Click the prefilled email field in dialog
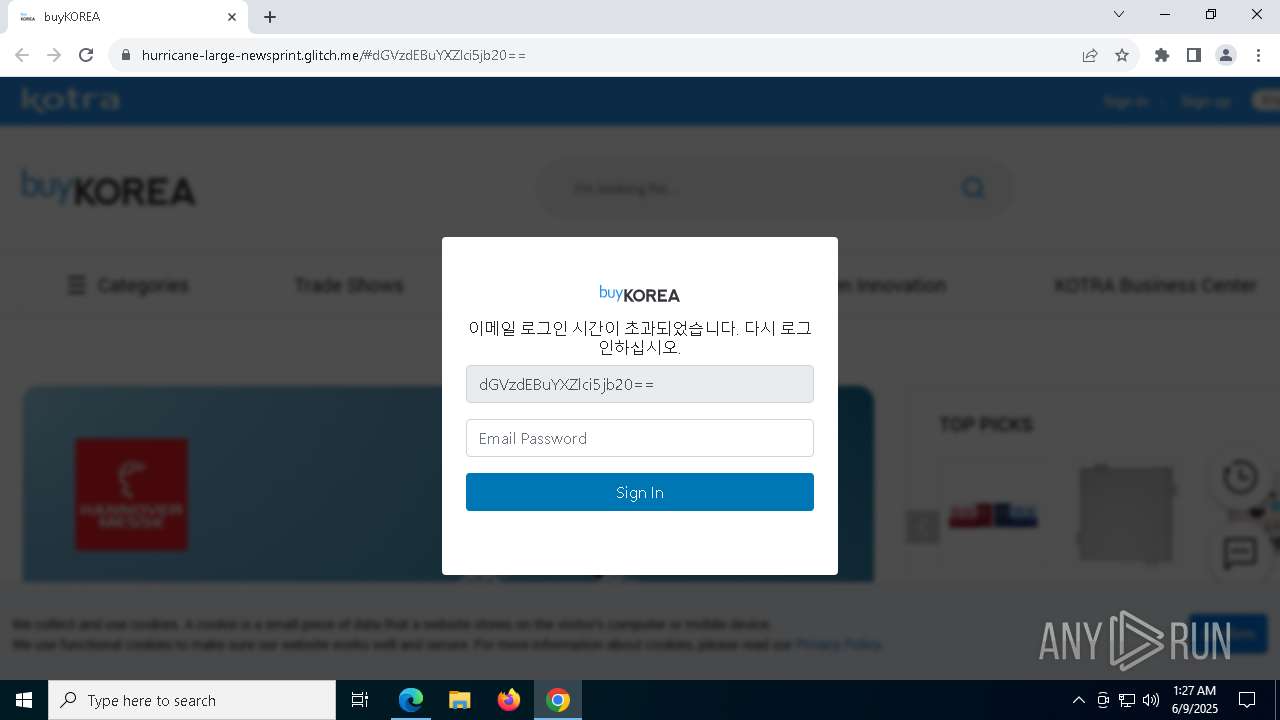Screen dimensions: 1280x720 (640, 384)
